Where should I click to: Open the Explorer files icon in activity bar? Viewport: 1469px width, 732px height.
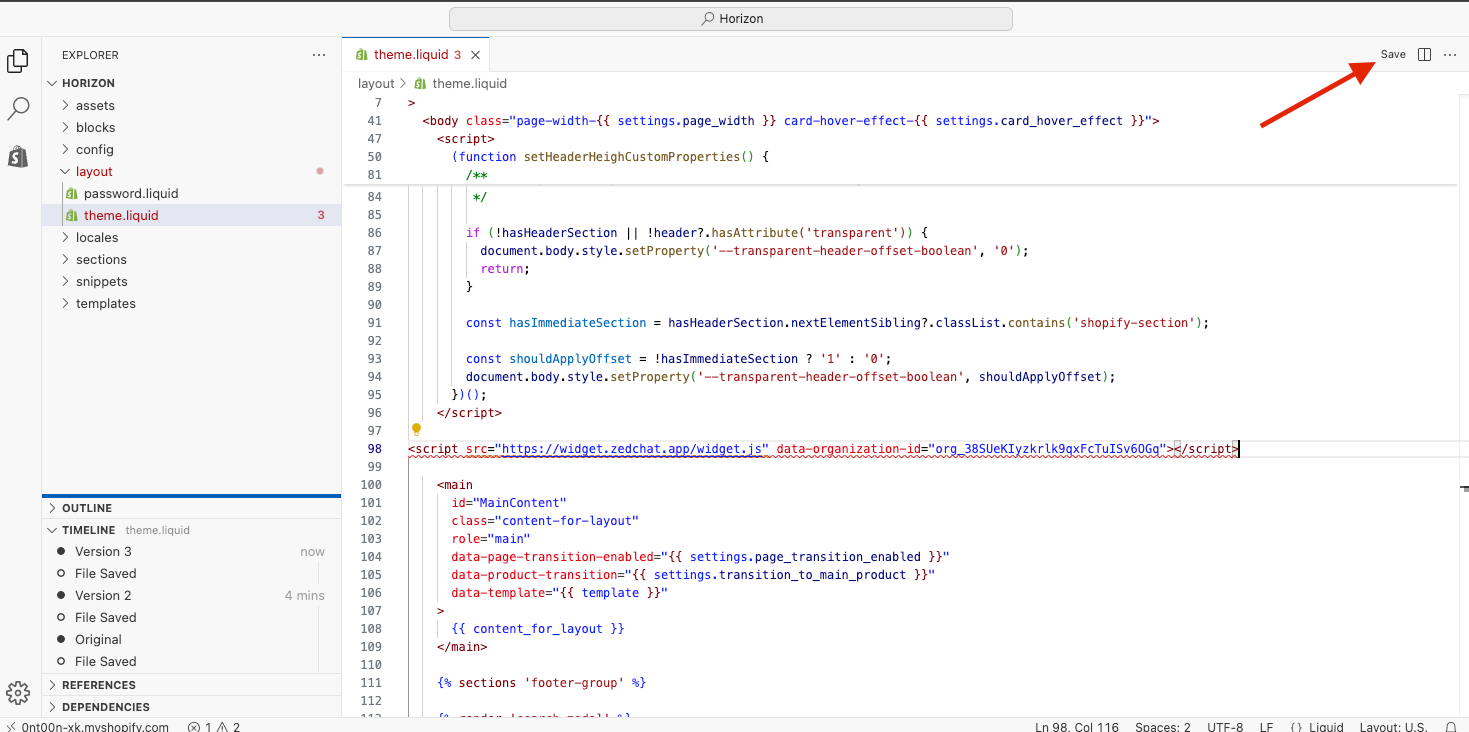click(17, 61)
